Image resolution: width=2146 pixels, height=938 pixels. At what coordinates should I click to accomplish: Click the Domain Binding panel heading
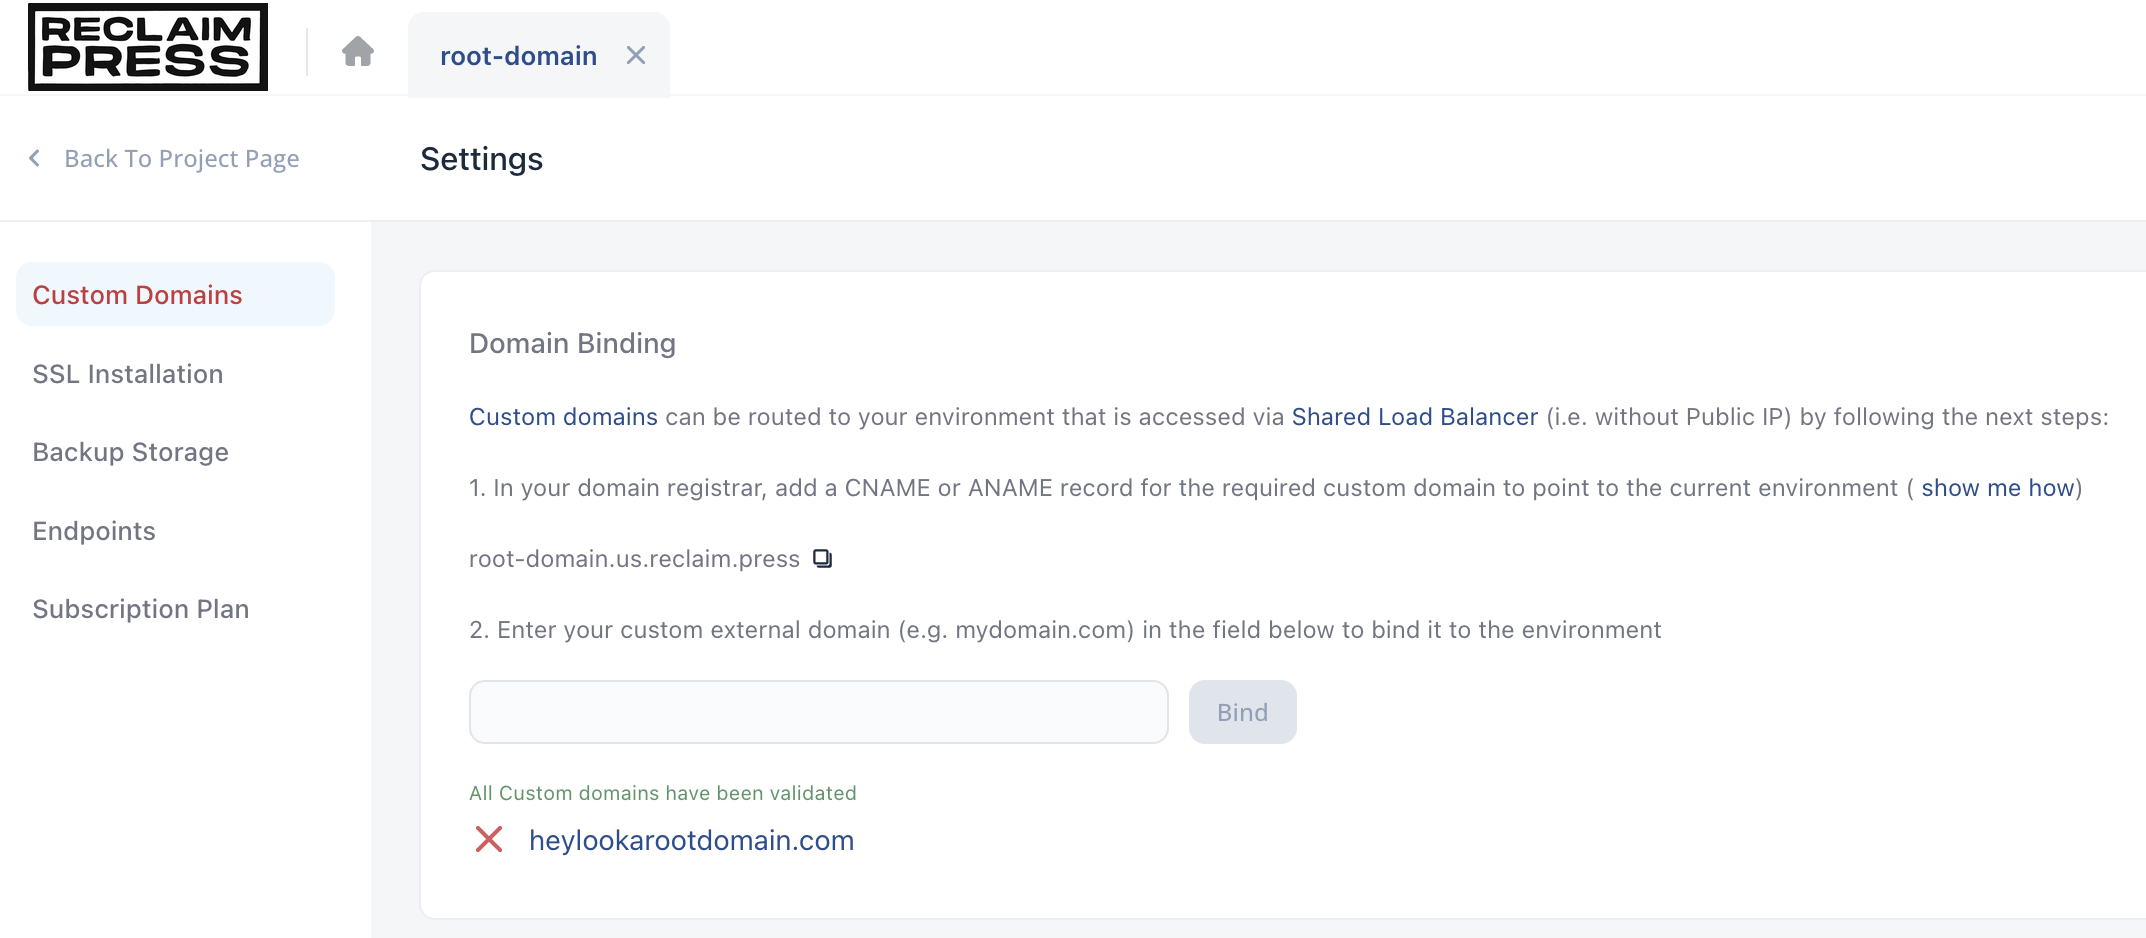tap(572, 343)
